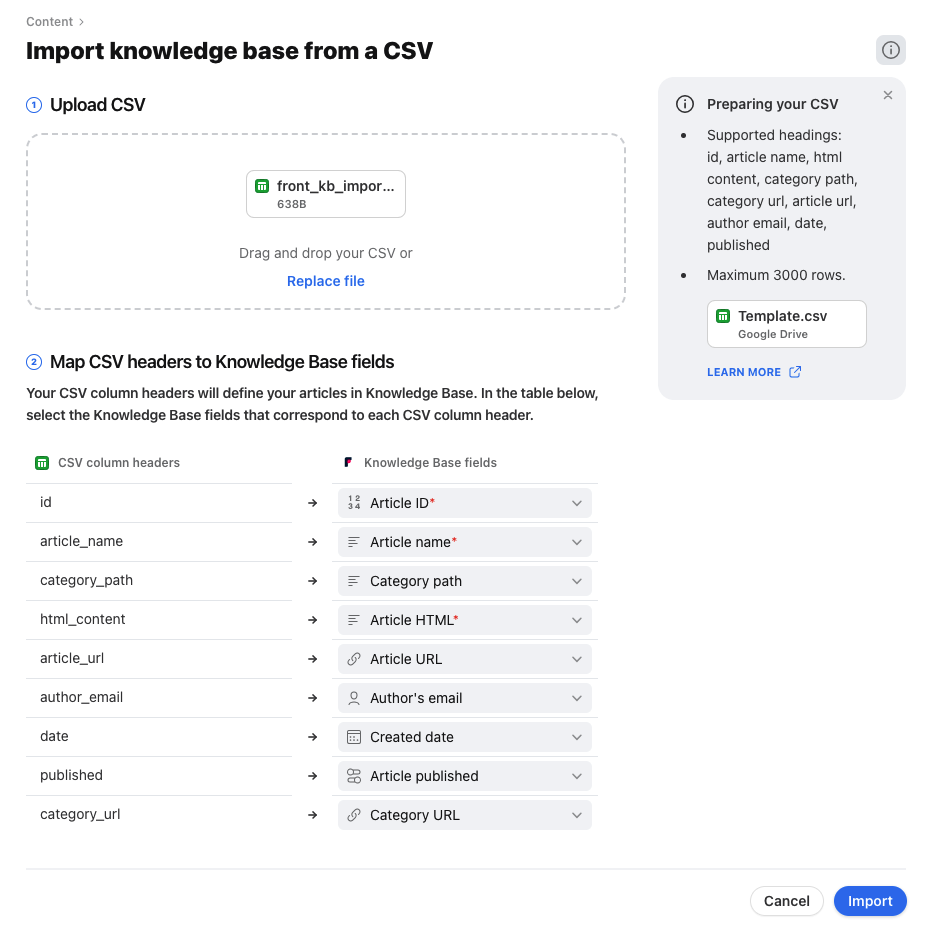
Task: Click the spreadsheet icon beside CSV column headers label
Action: click(41, 463)
